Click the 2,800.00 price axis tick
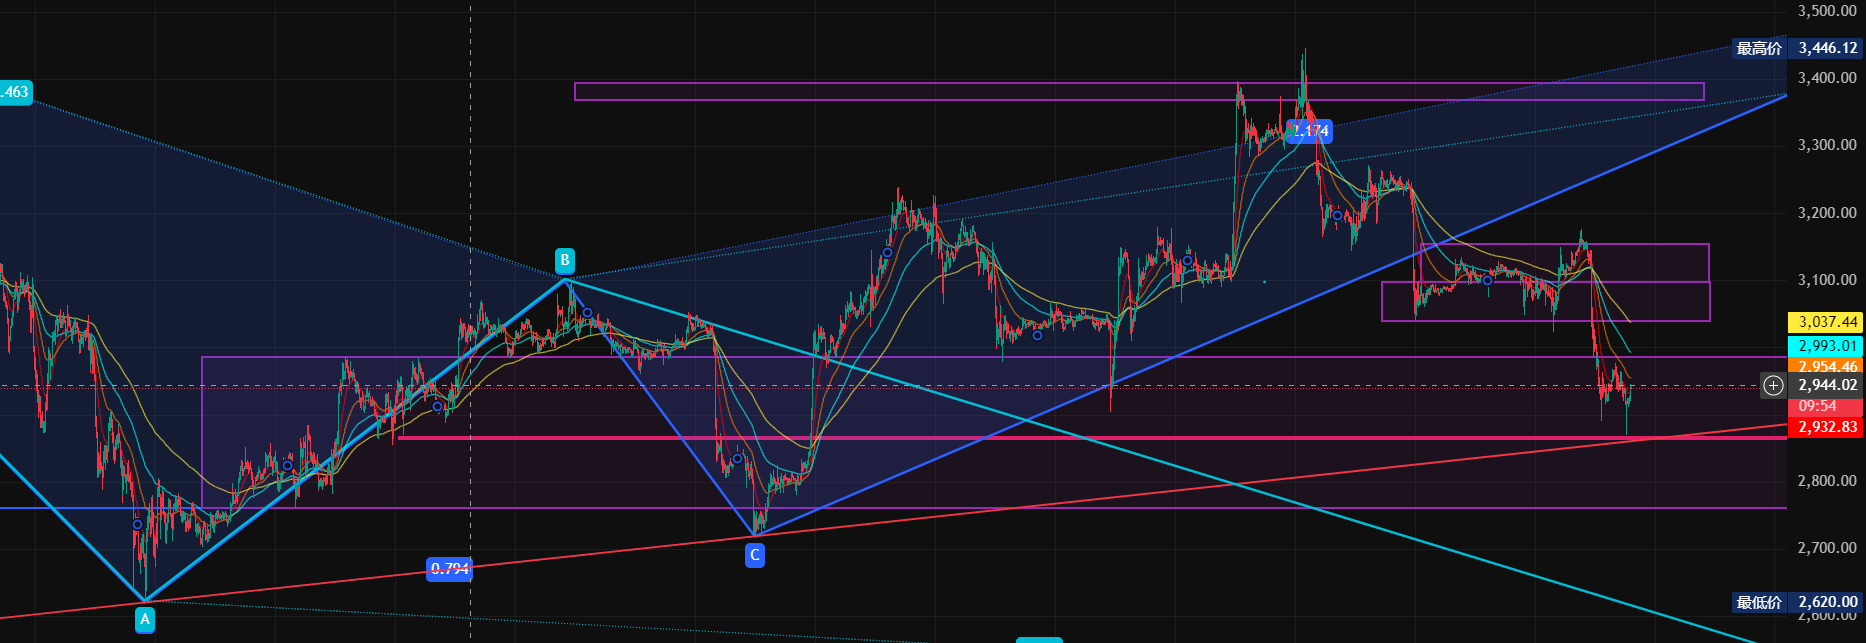This screenshot has width=1866, height=643. point(1827,481)
